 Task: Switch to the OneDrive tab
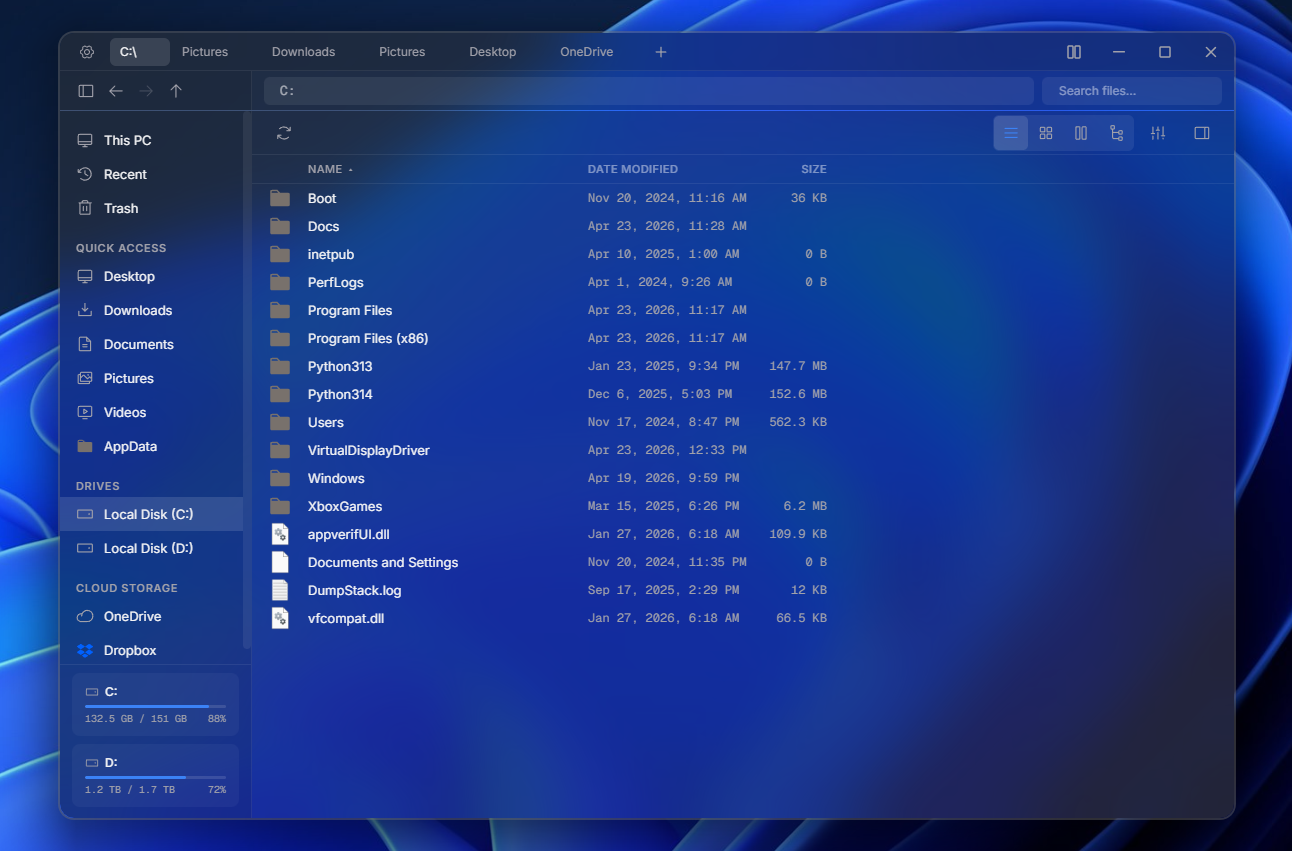[586, 52]
